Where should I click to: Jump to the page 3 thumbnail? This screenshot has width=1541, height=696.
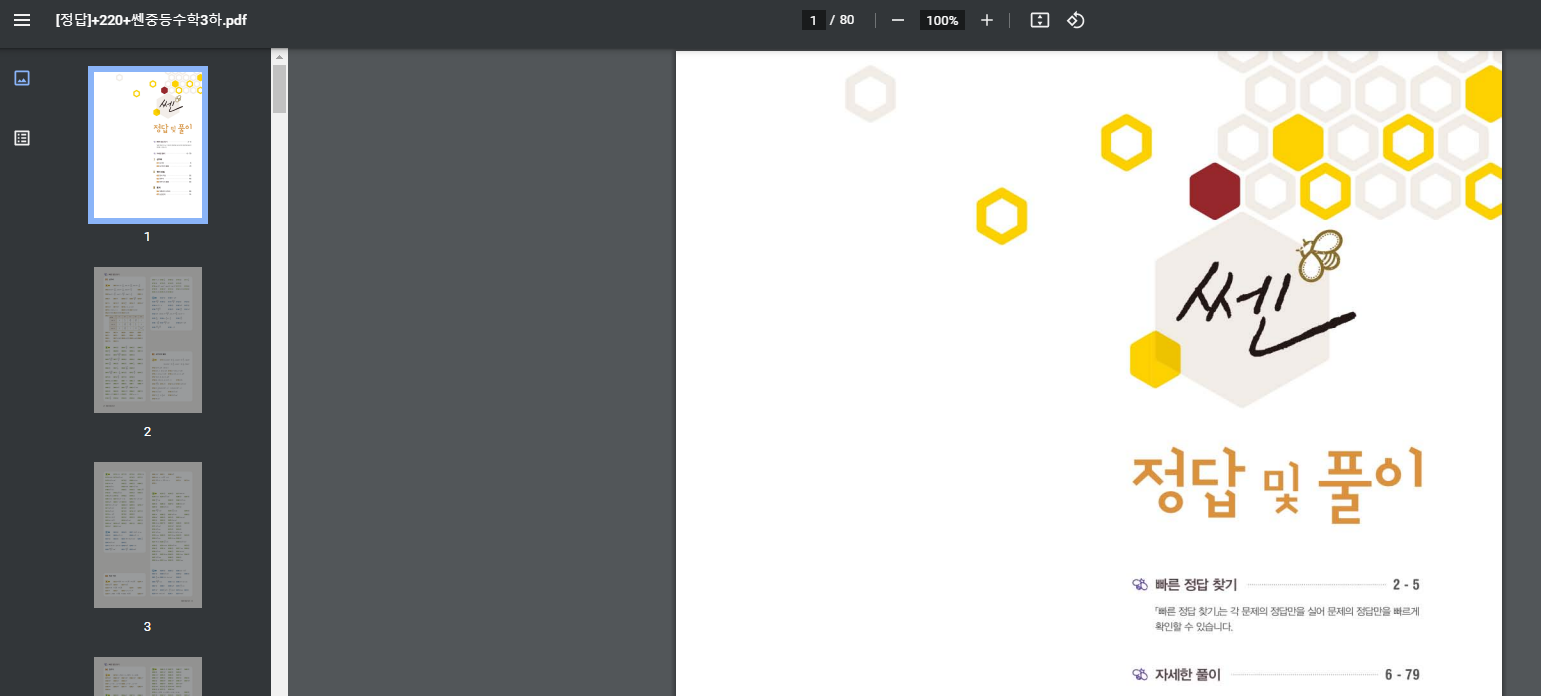[x=148, y=535]
